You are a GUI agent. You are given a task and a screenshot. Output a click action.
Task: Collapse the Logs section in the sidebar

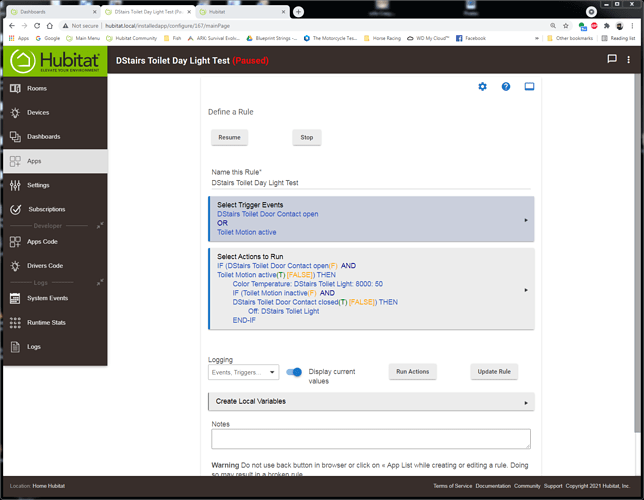(100, 282)
